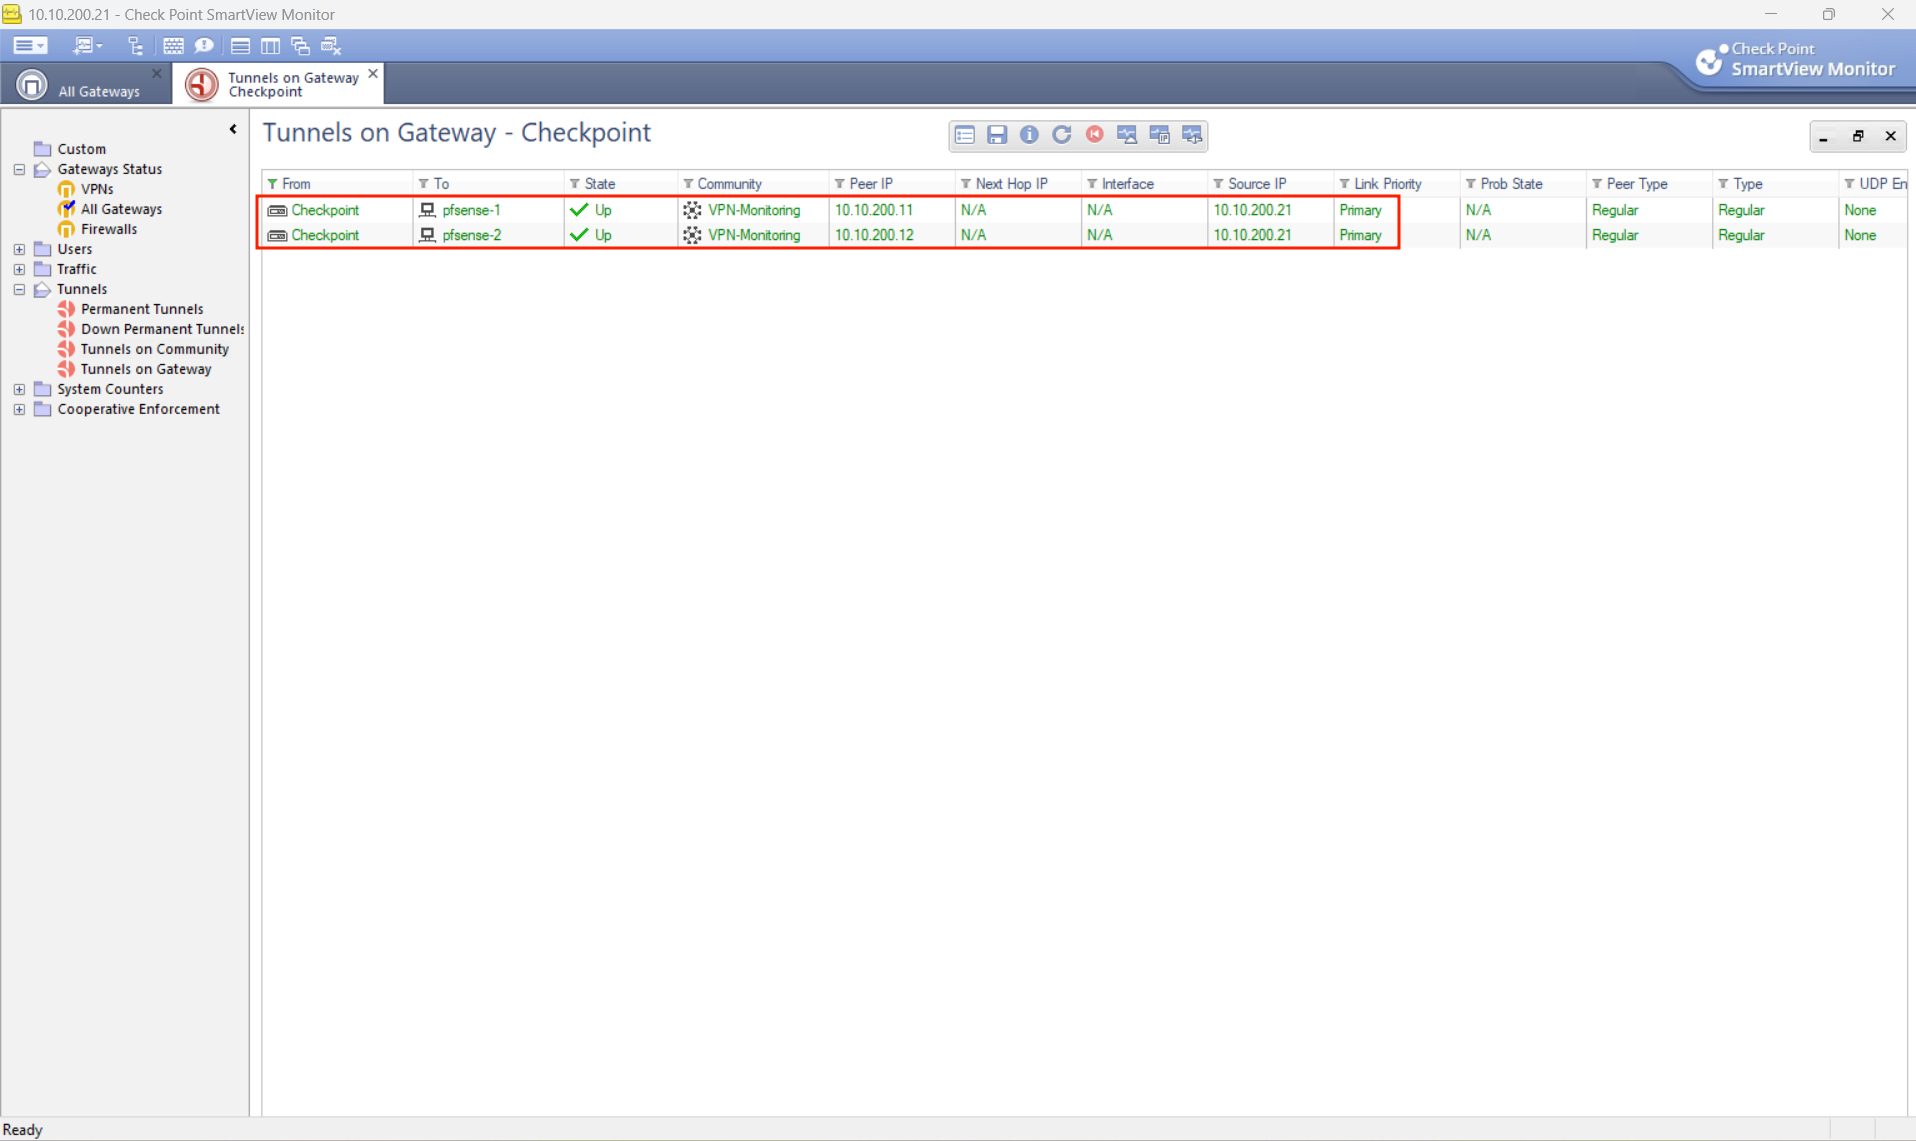Switch to the All Gateways tab
1916x1141 pixels.
click(86, 85)
